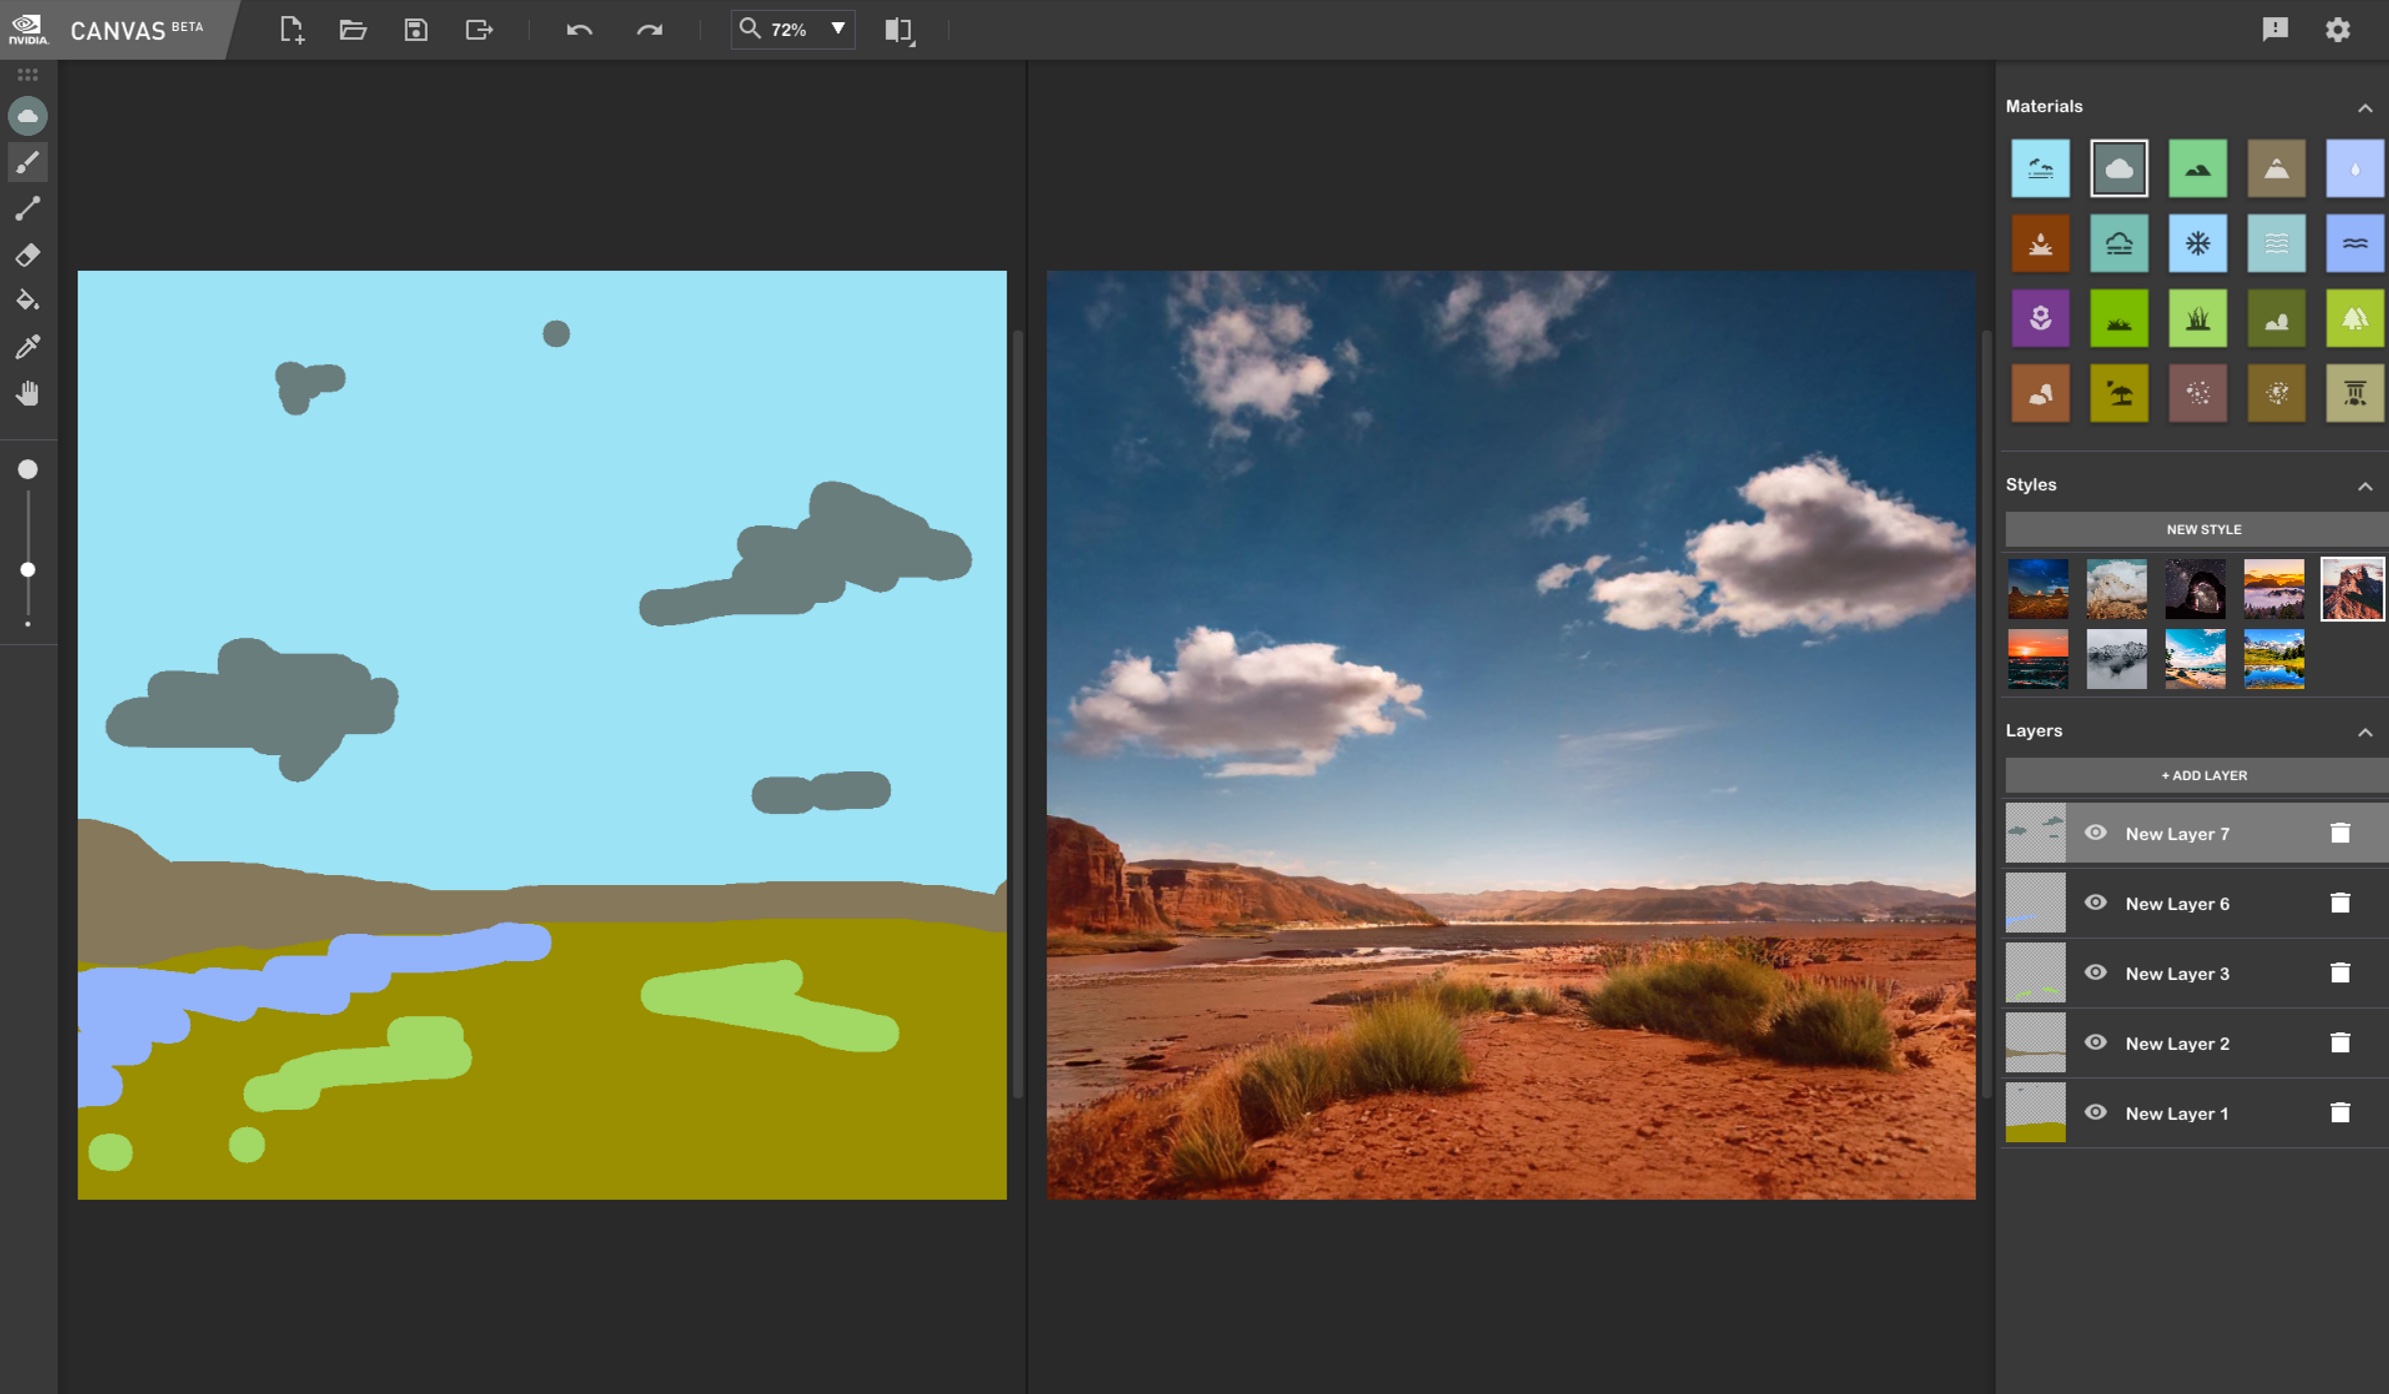Collapse the Styles panel

[x=2364, y=486]
